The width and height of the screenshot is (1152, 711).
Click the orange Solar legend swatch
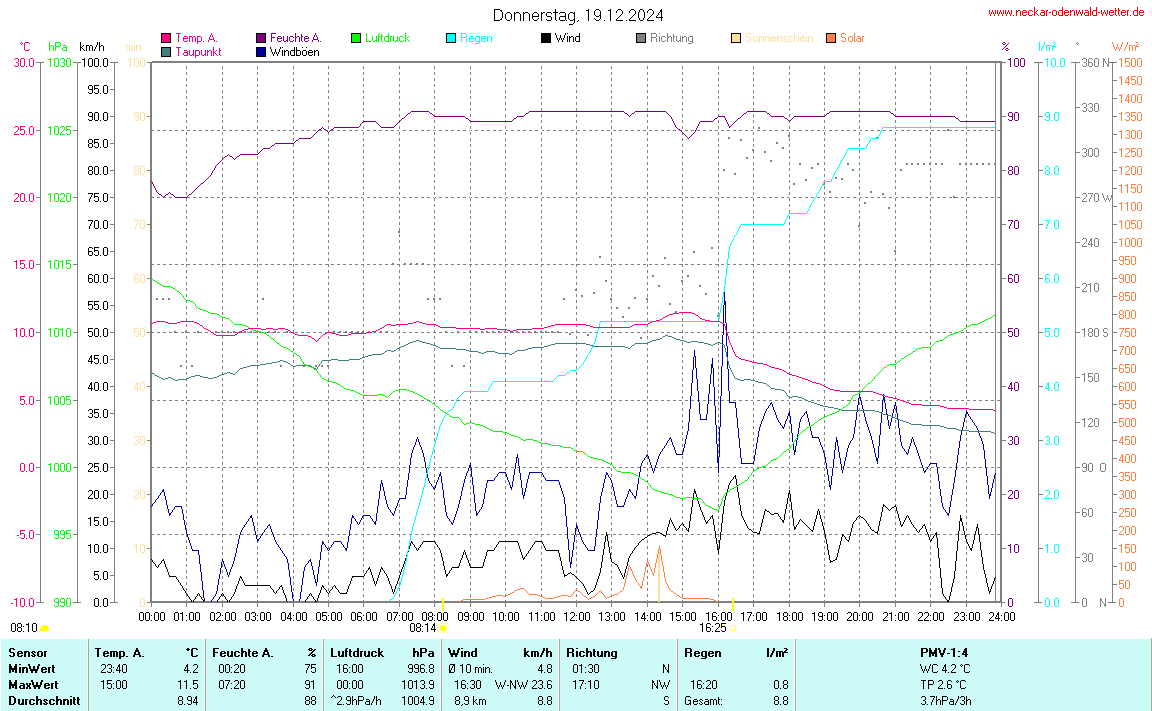click(831, 39)
